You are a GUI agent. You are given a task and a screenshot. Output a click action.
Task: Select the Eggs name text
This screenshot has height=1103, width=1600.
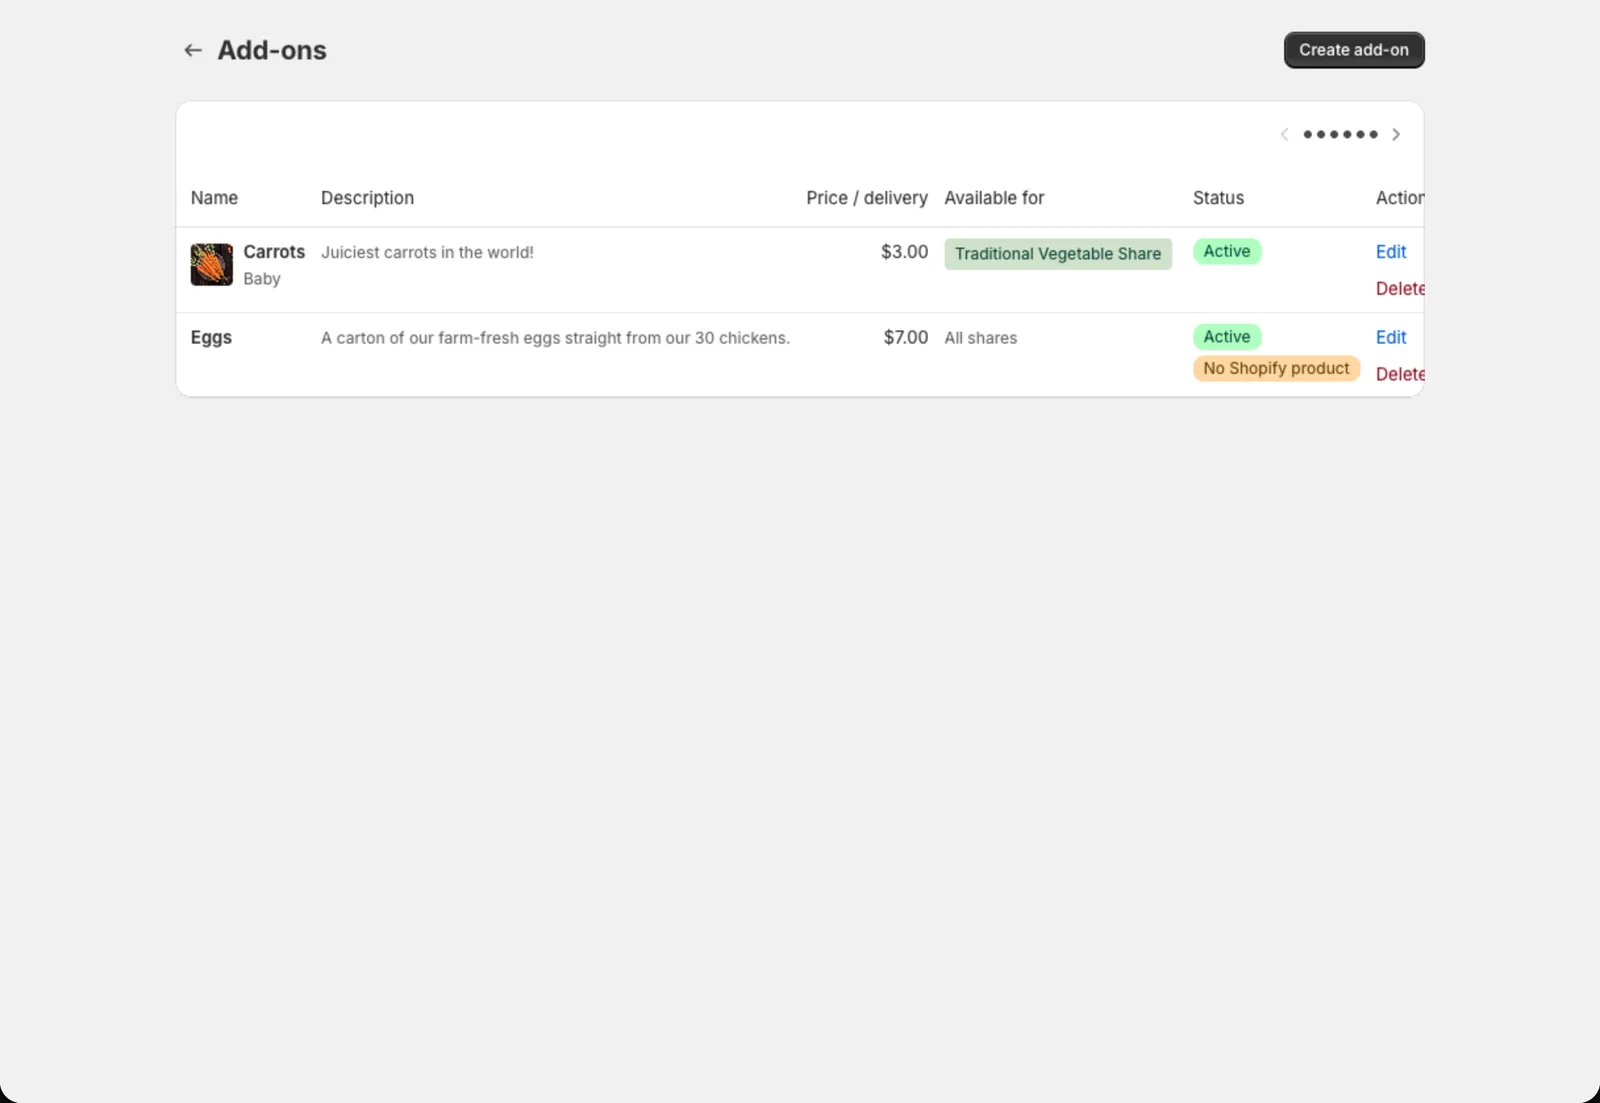click(x=211, y=338)
